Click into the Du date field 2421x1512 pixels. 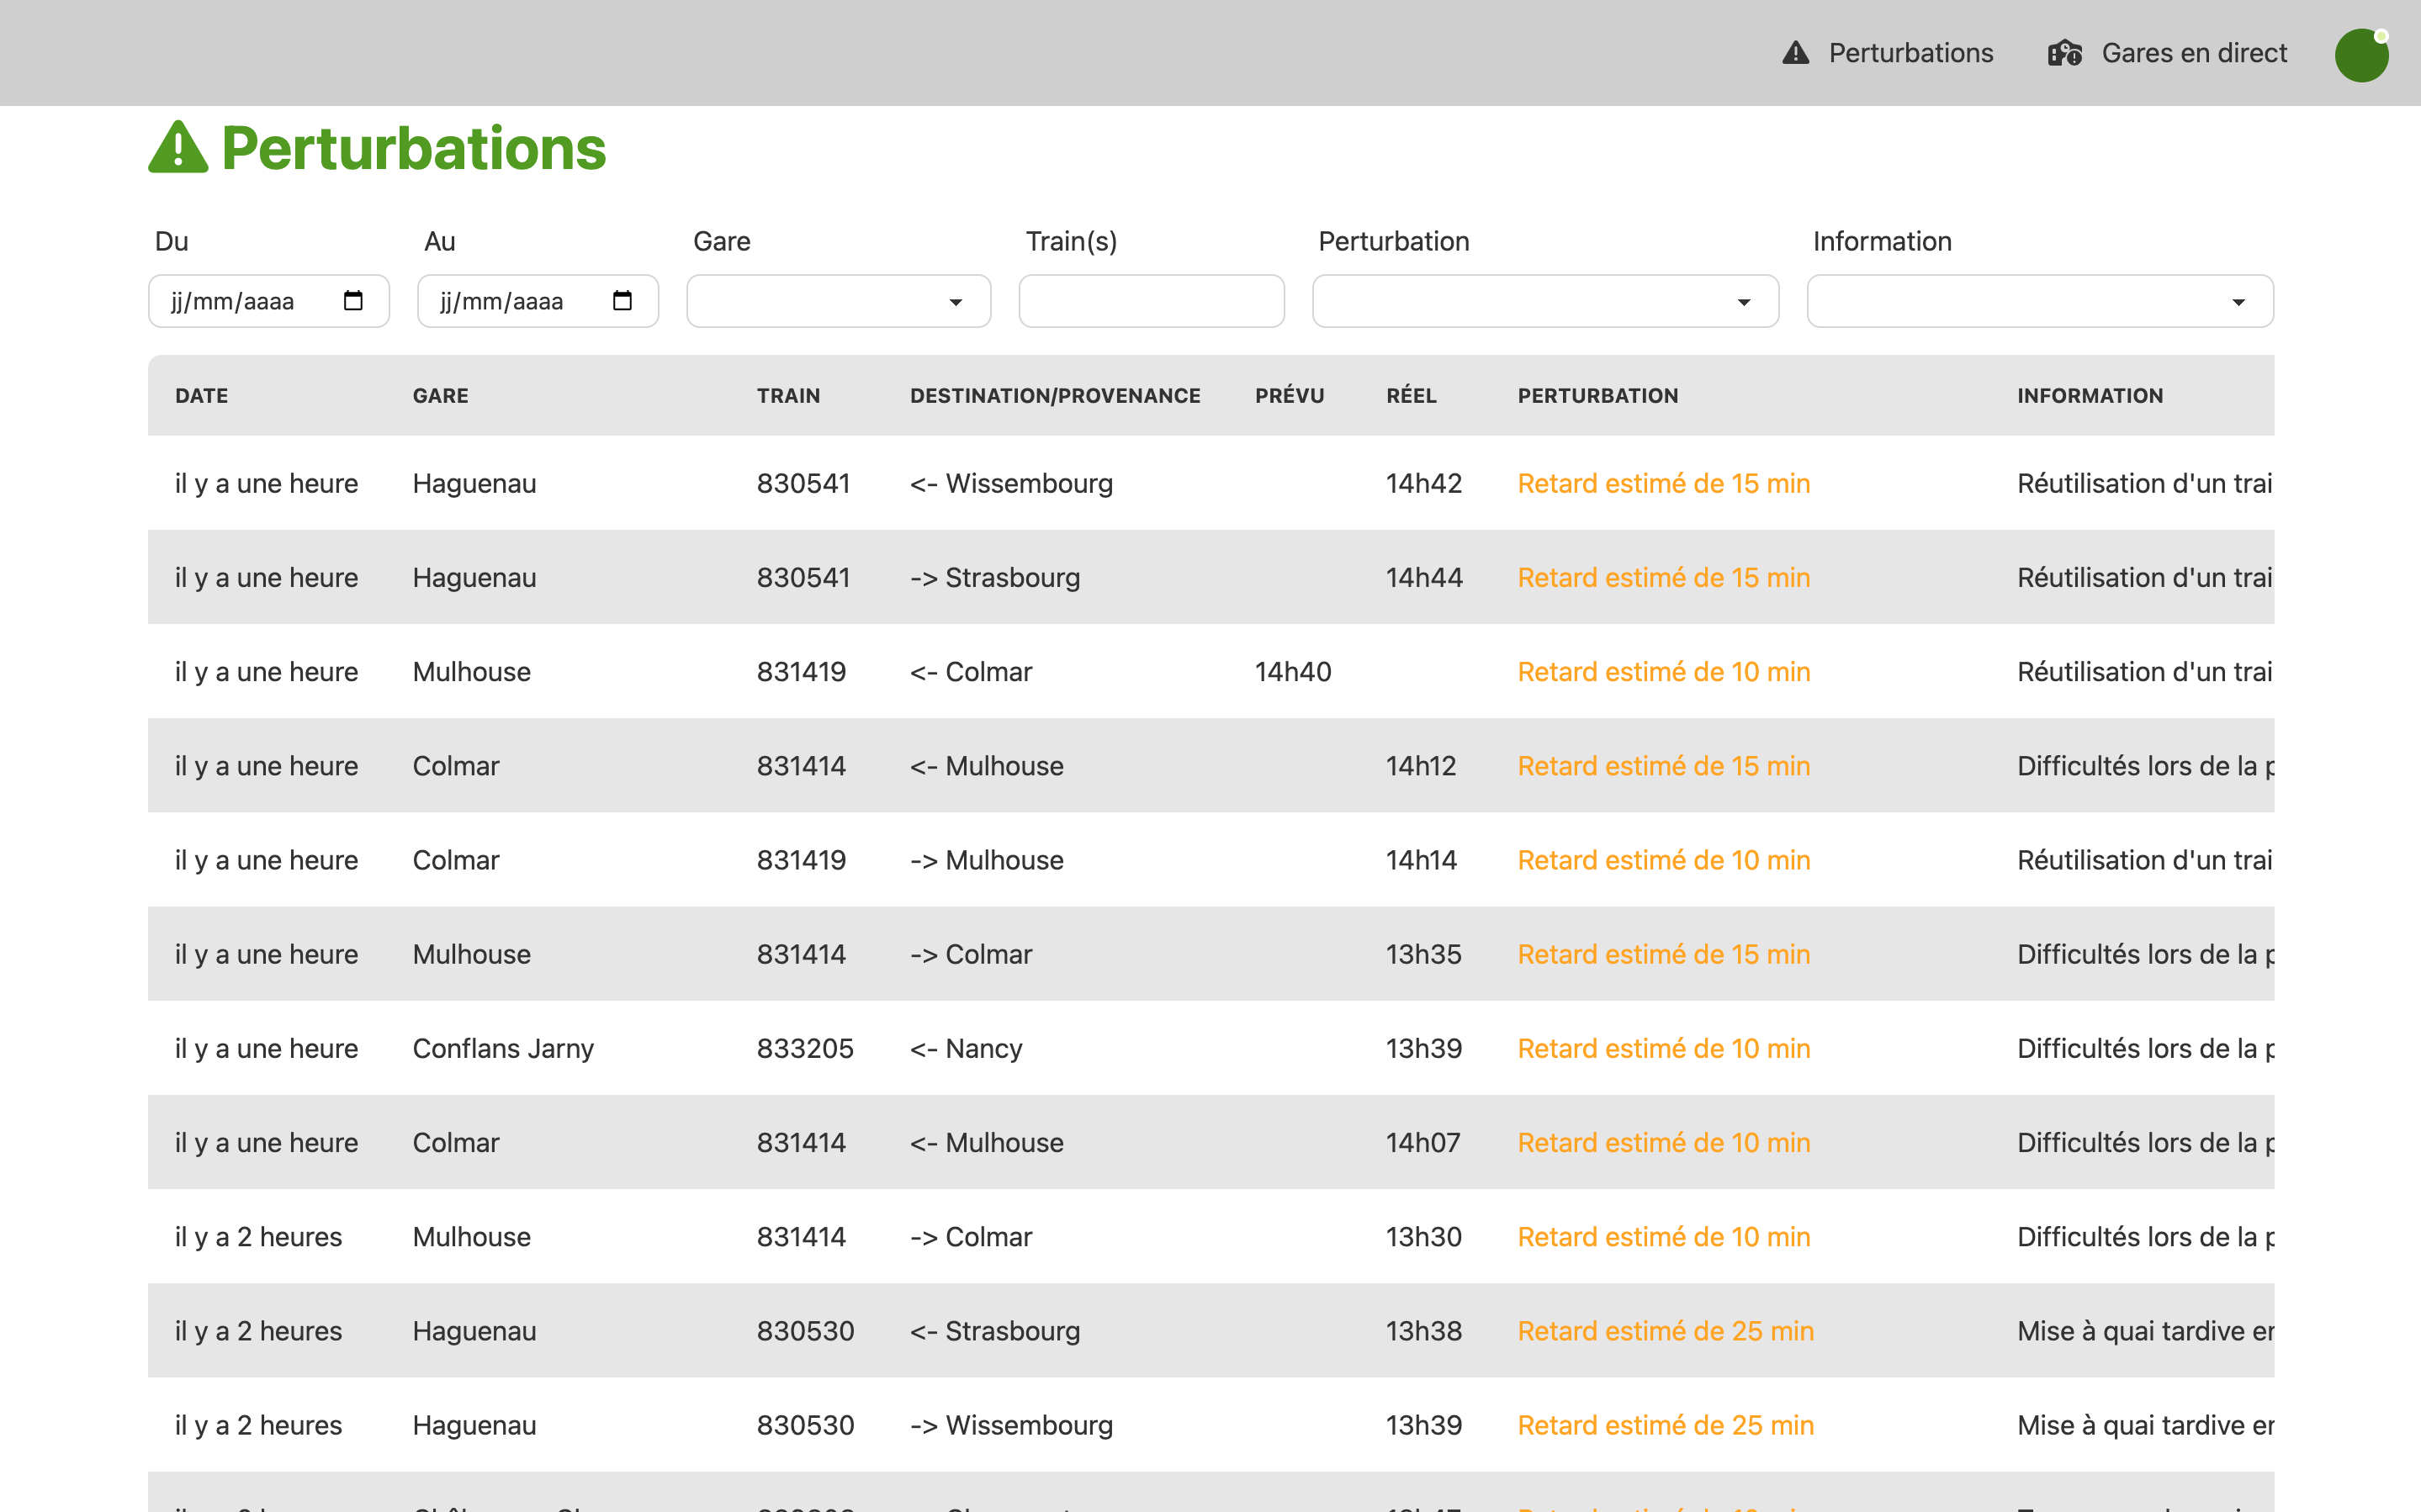235,301
